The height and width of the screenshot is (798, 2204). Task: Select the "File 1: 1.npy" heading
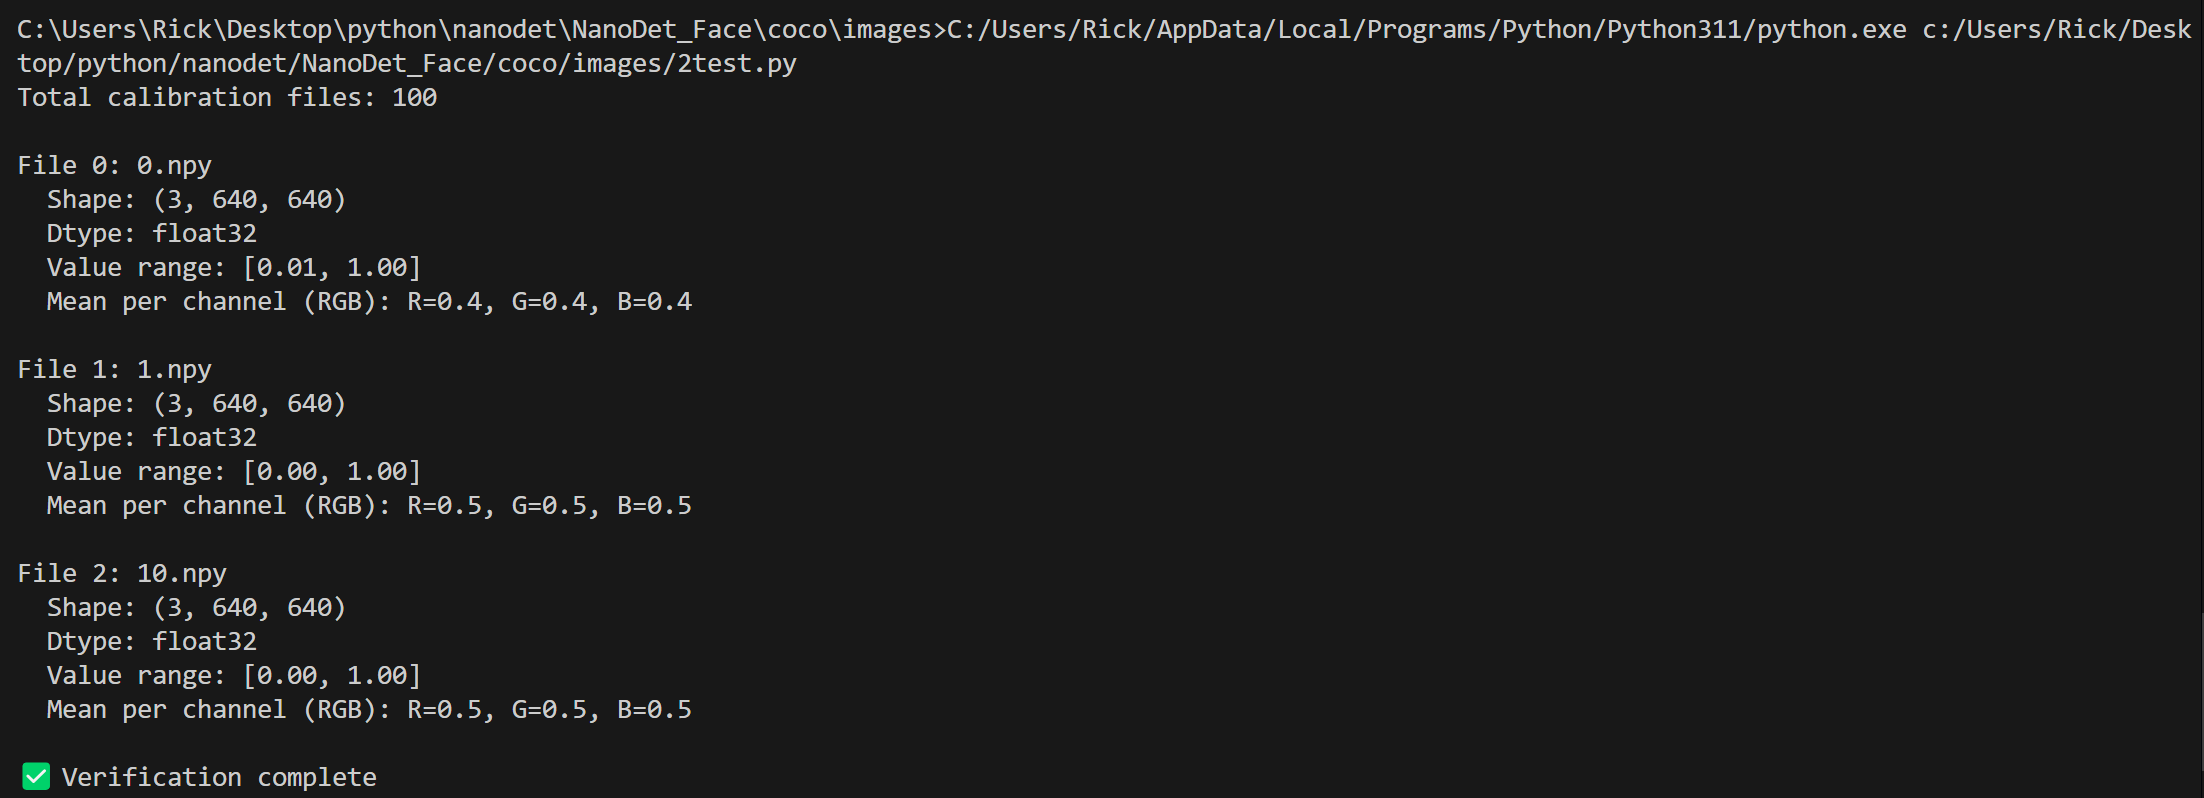point(114,369)
